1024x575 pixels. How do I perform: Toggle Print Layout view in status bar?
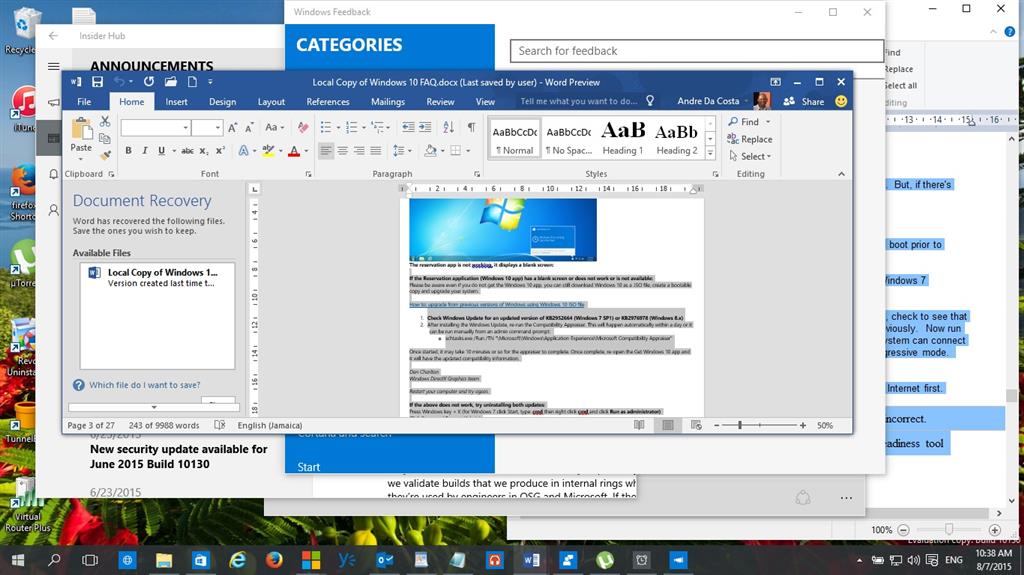667,425
